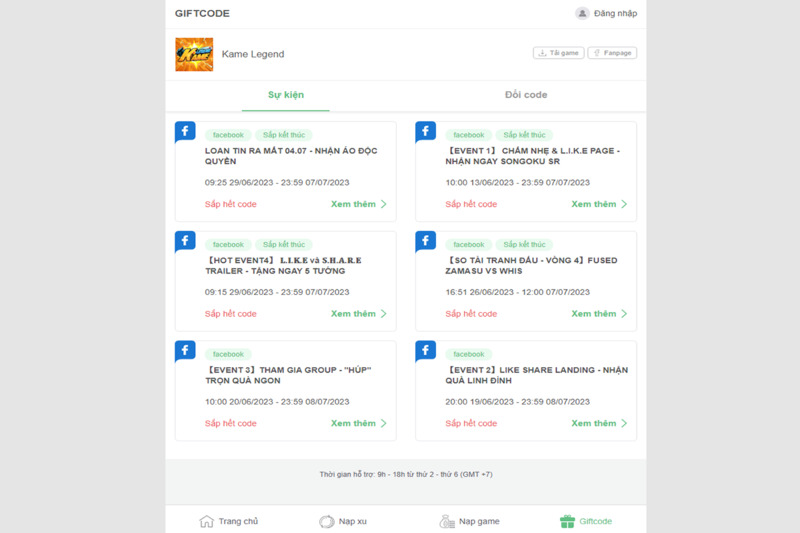Screen dimensions: 800x533
Task: Expand Xem thêm on EVENT 1 card
Action: point(598,204)
